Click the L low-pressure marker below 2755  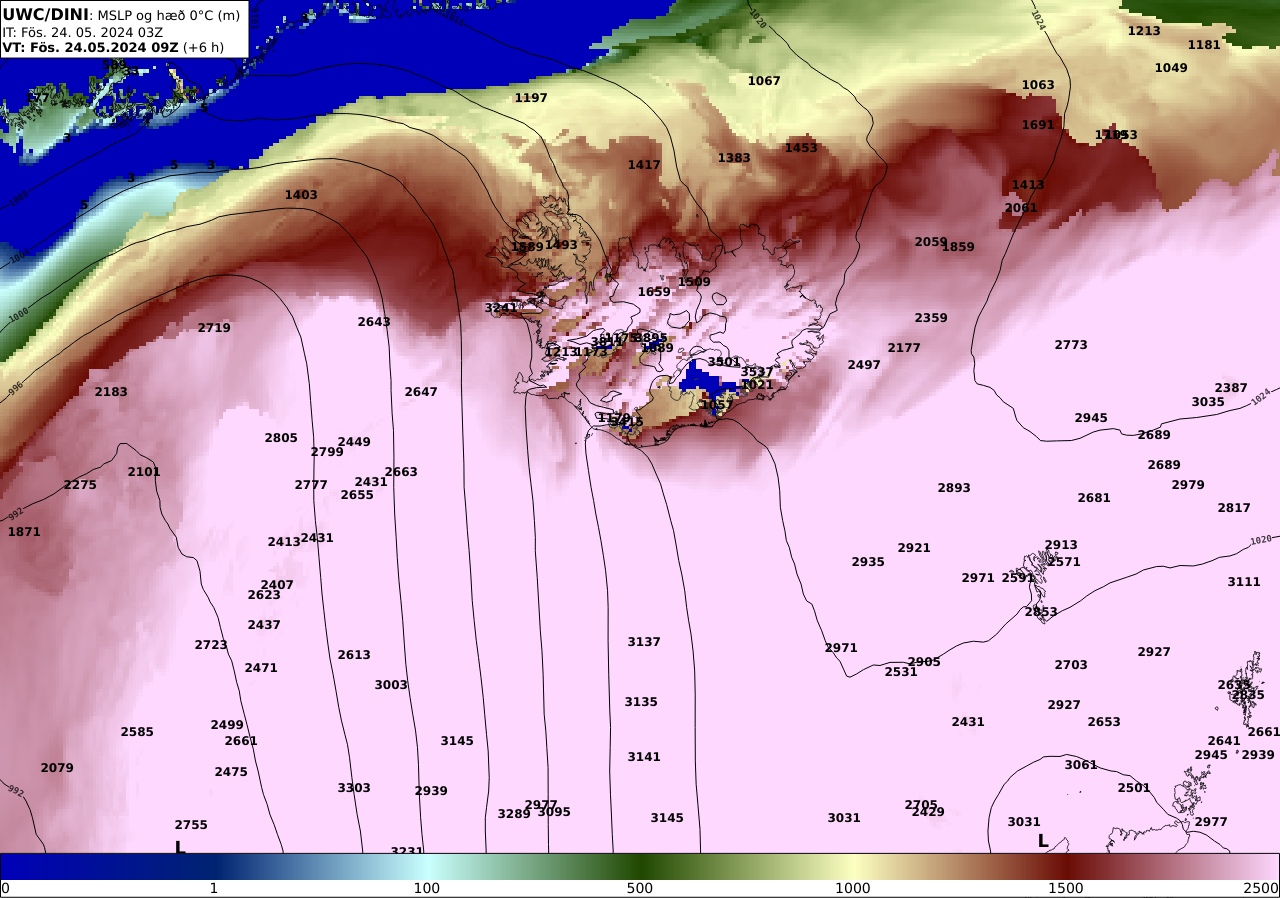180,847
